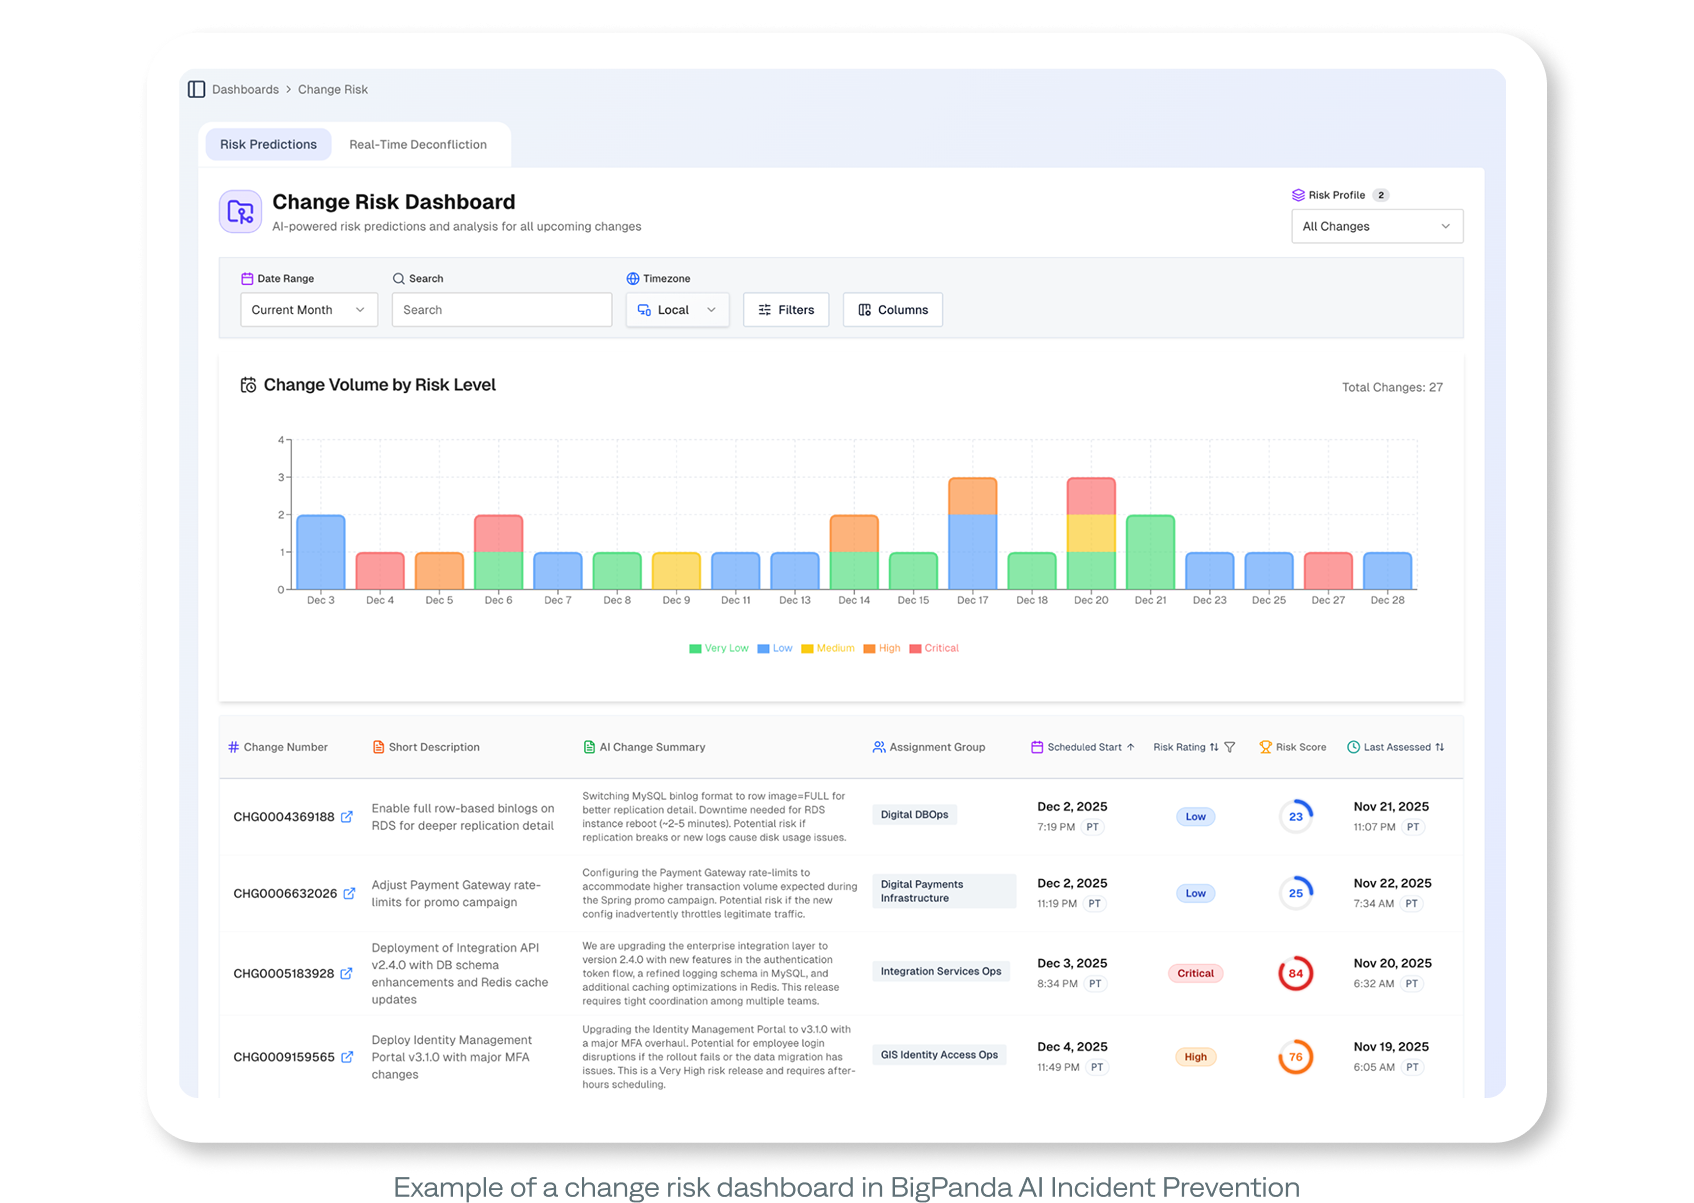Select the Risk Predictions tab
Viewport: 1694px width, 1203px height.
(268, 145)
